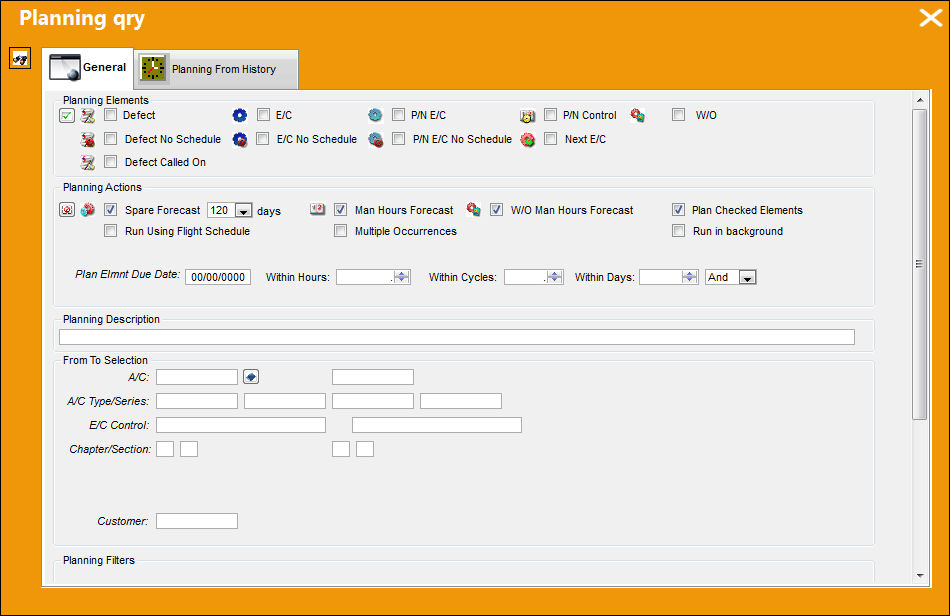
Task: Click the scrollbar up arrow
Action: pyautogui.click(x=920, y=100)
